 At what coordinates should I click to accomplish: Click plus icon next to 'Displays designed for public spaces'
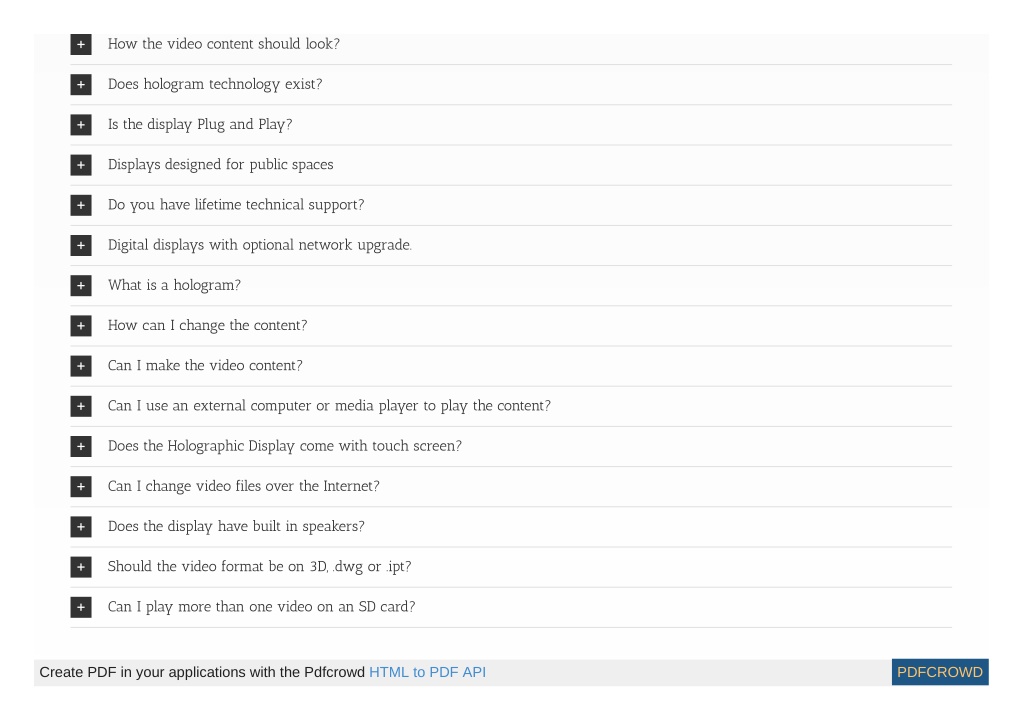click(81, 165)
